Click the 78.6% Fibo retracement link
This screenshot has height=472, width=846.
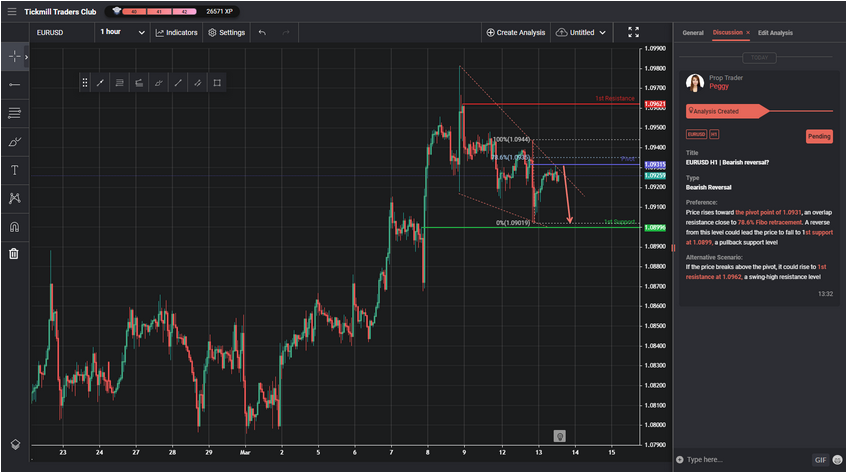tap(770, 222)
